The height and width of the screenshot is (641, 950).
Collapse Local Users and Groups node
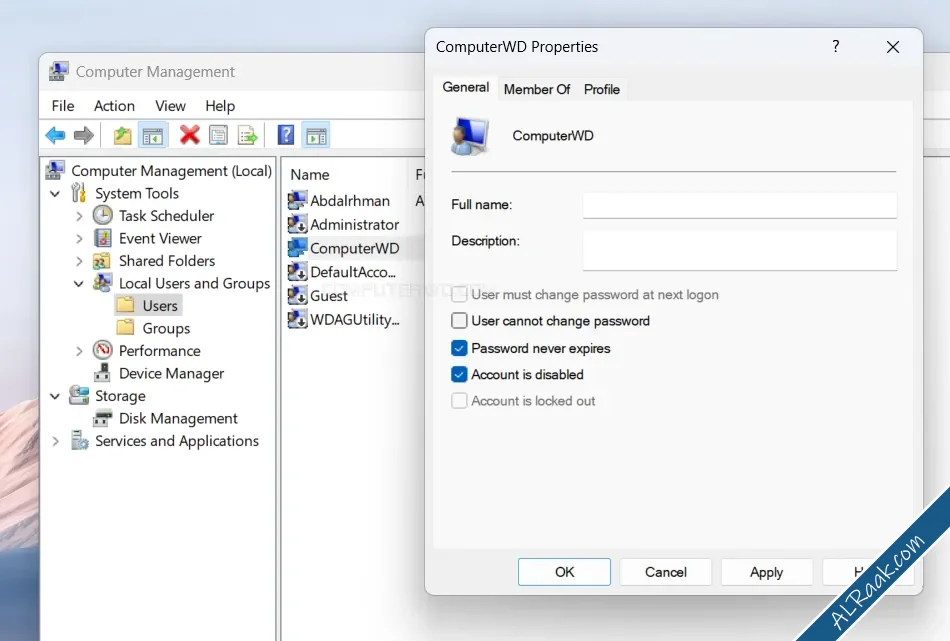tap(79, 284)
